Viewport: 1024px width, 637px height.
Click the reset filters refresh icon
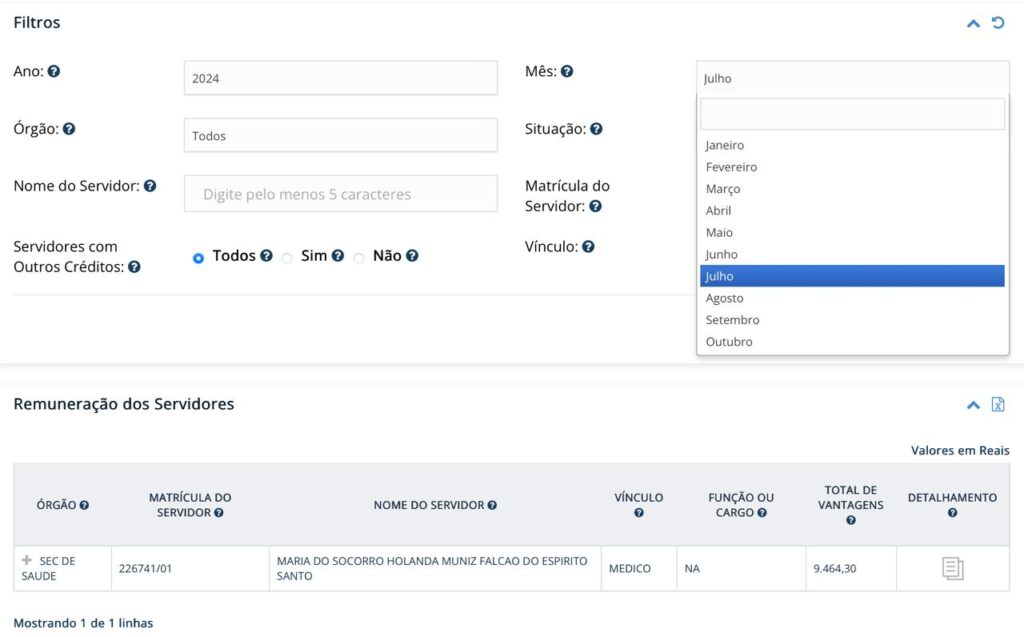tap(998, 23)
